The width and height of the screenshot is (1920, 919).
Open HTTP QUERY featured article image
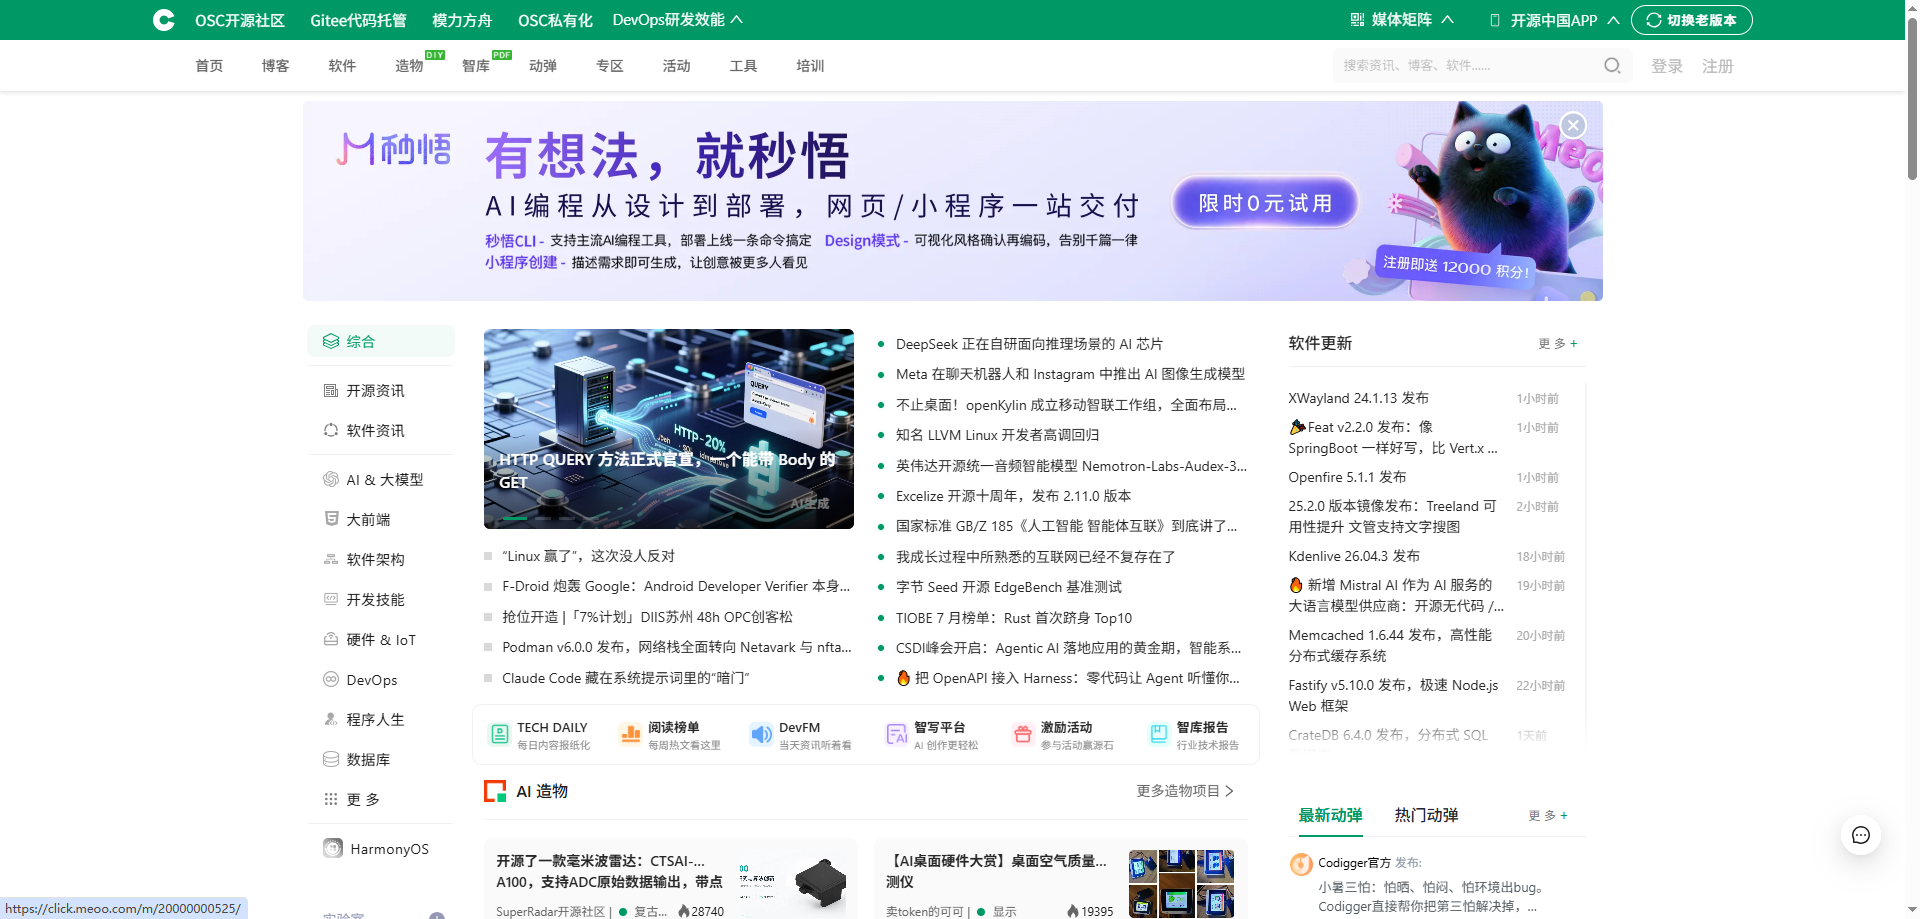669,429
